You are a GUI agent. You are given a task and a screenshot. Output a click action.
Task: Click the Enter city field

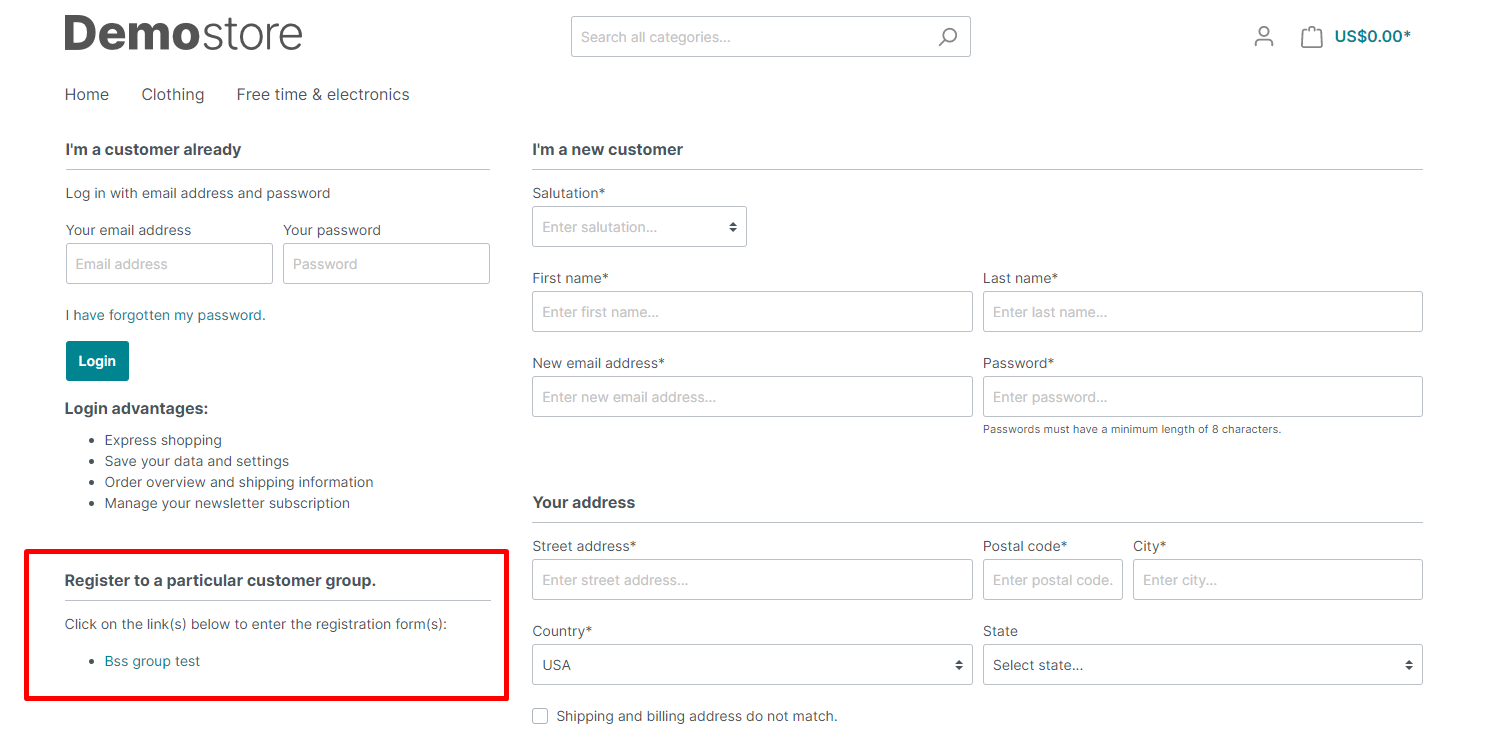(x=1278, y=580)
